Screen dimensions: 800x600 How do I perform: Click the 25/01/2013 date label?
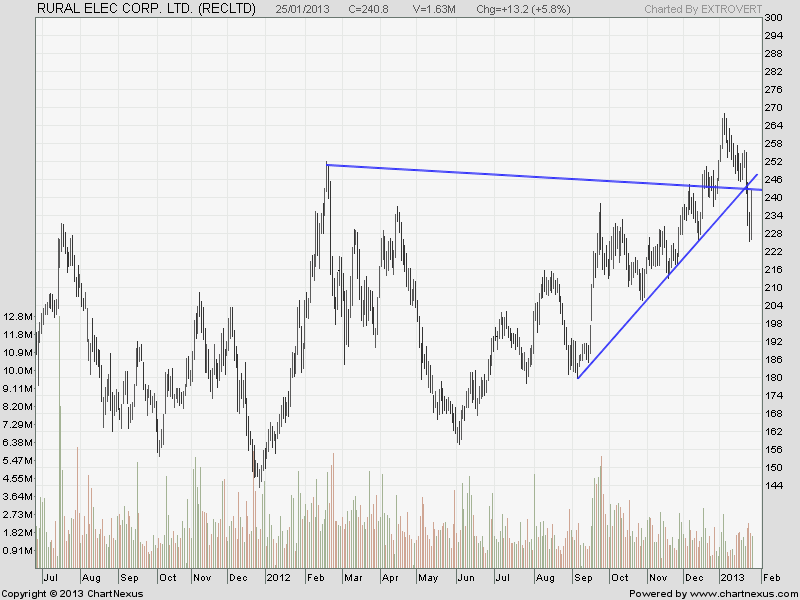tap(305, 9)
